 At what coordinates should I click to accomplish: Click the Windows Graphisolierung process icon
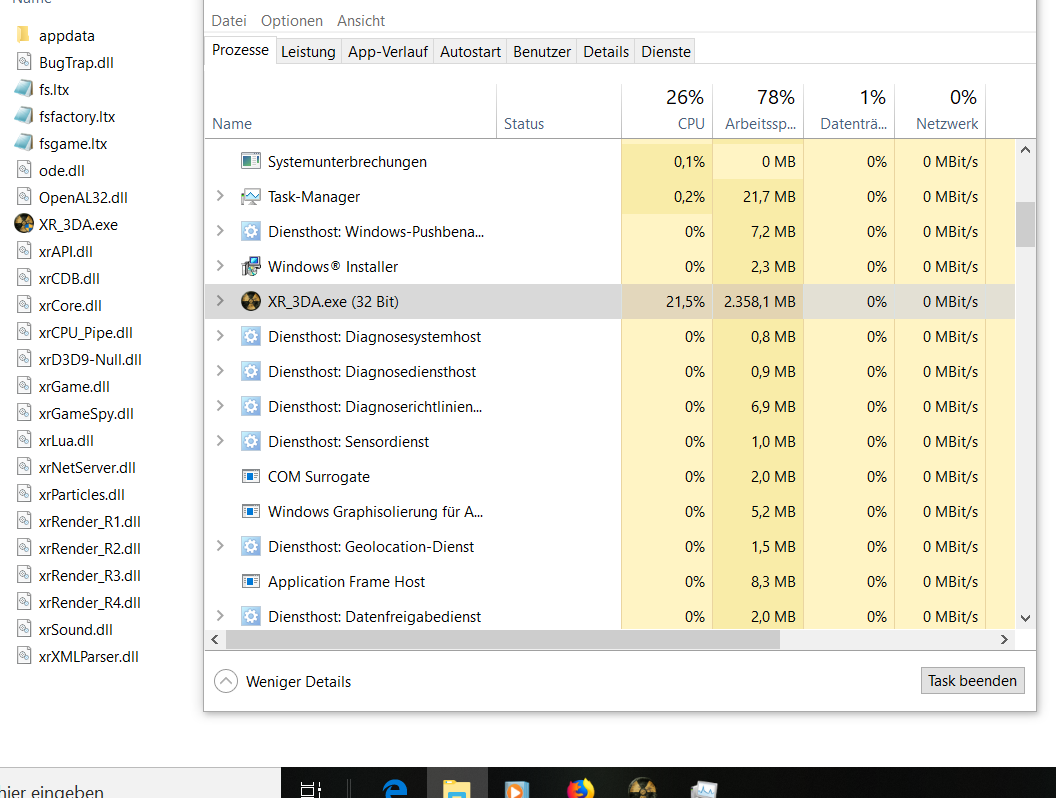[251, 512]
